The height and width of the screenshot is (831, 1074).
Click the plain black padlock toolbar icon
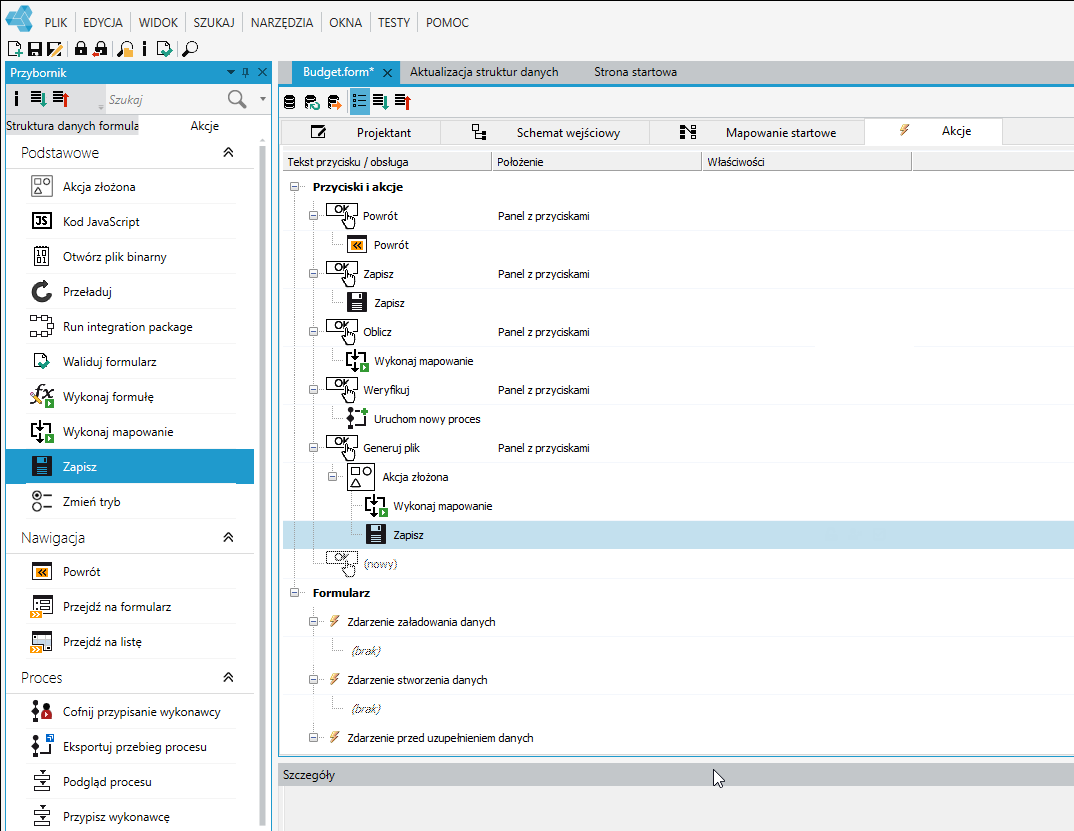pos(81,49)
